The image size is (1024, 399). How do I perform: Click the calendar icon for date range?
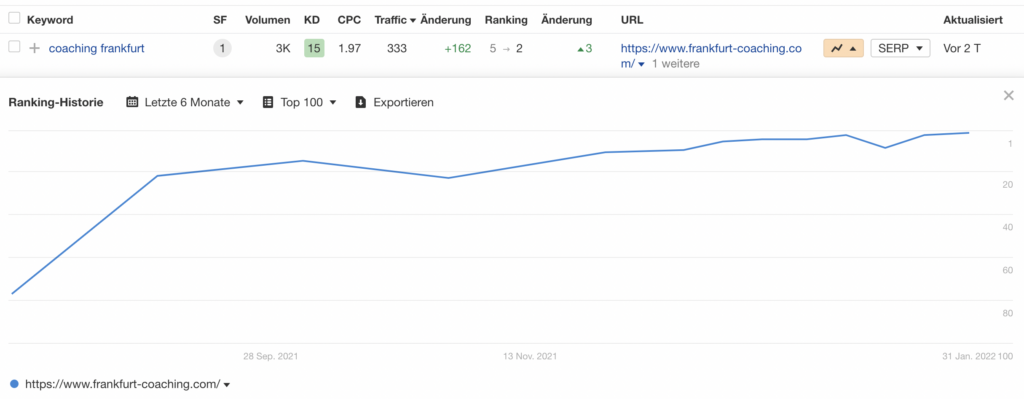[x=132, y=103]
